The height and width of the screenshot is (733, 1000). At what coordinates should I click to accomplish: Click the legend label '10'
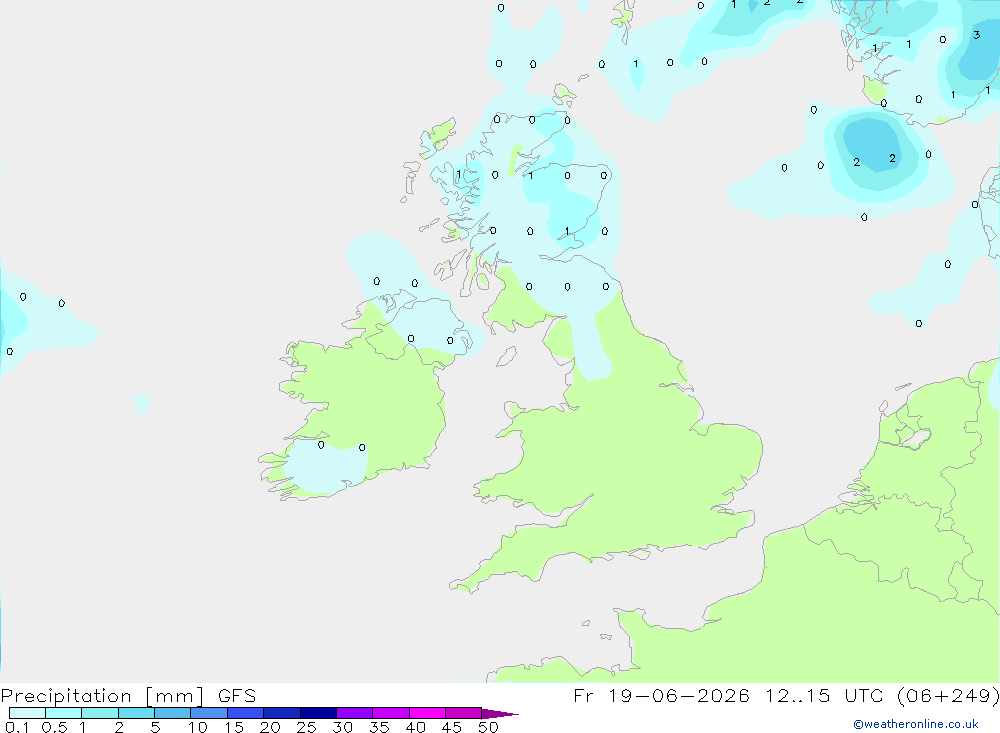pyautogui.click(x=198, y=727)
